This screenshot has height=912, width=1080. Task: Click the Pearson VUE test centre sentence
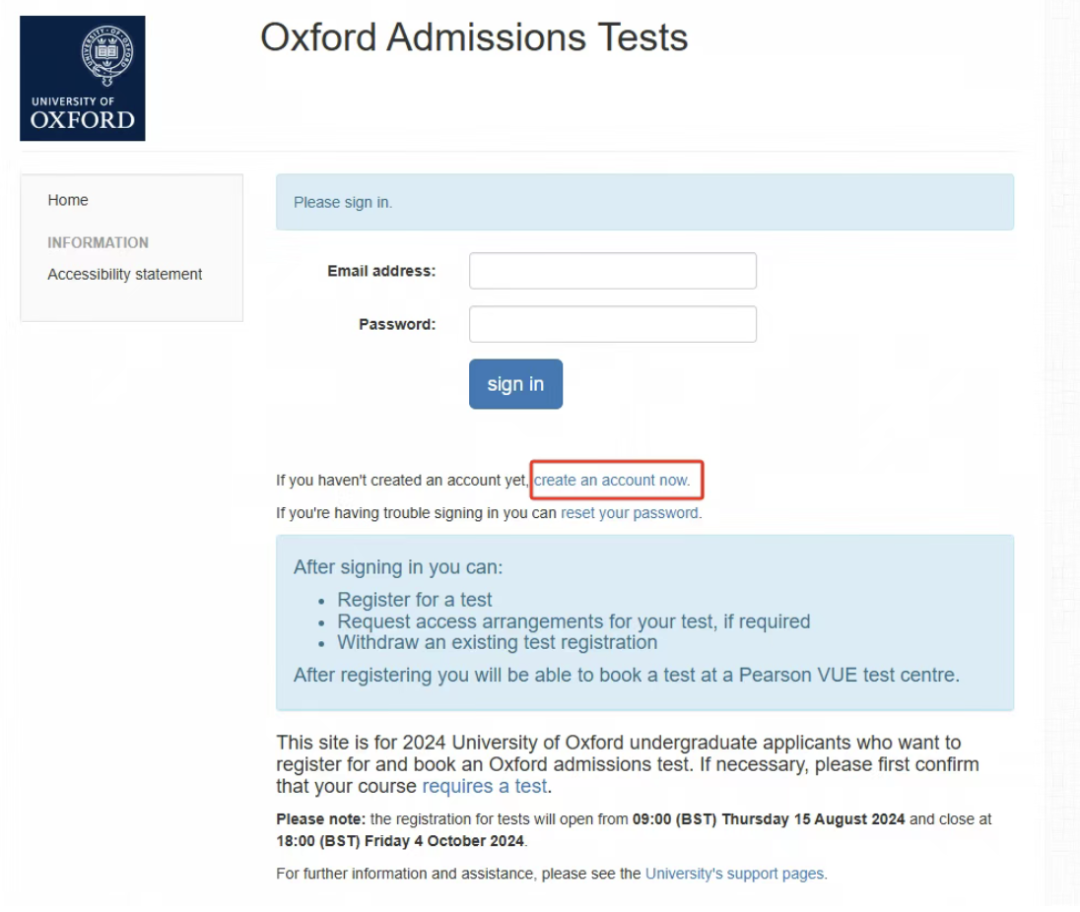click(x=627, y=675)
